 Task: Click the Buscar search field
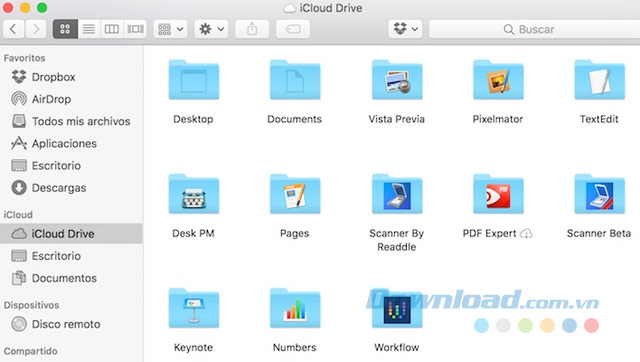click(x=535, y=29)
